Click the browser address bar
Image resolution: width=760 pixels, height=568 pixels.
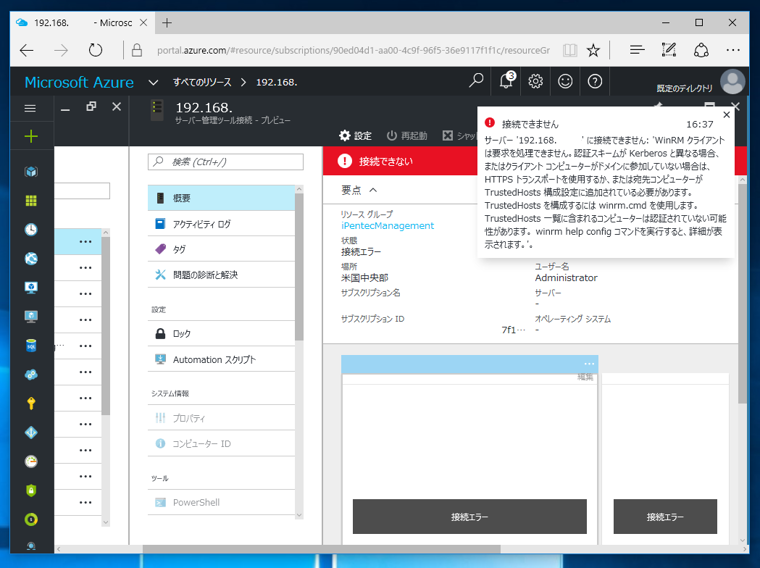tap(353, 50)
